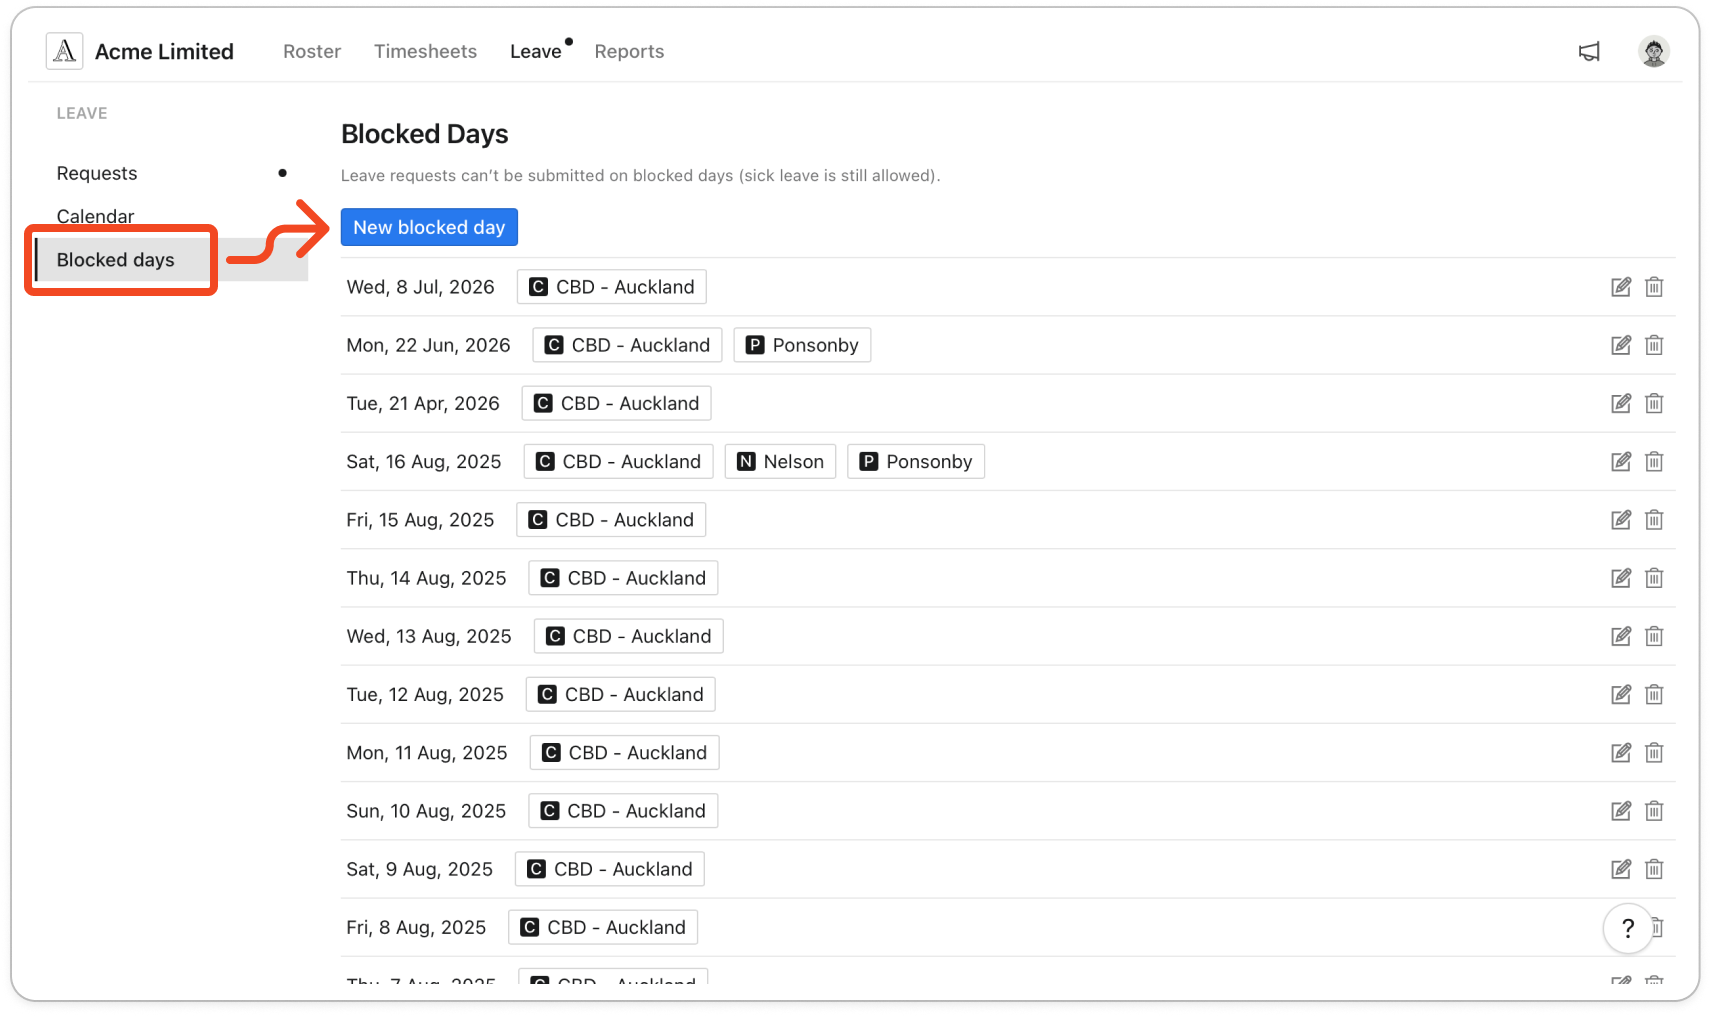
Task: Select the date text Sun, 10 Aug, 2025
Action: click(x=426, y=811)
